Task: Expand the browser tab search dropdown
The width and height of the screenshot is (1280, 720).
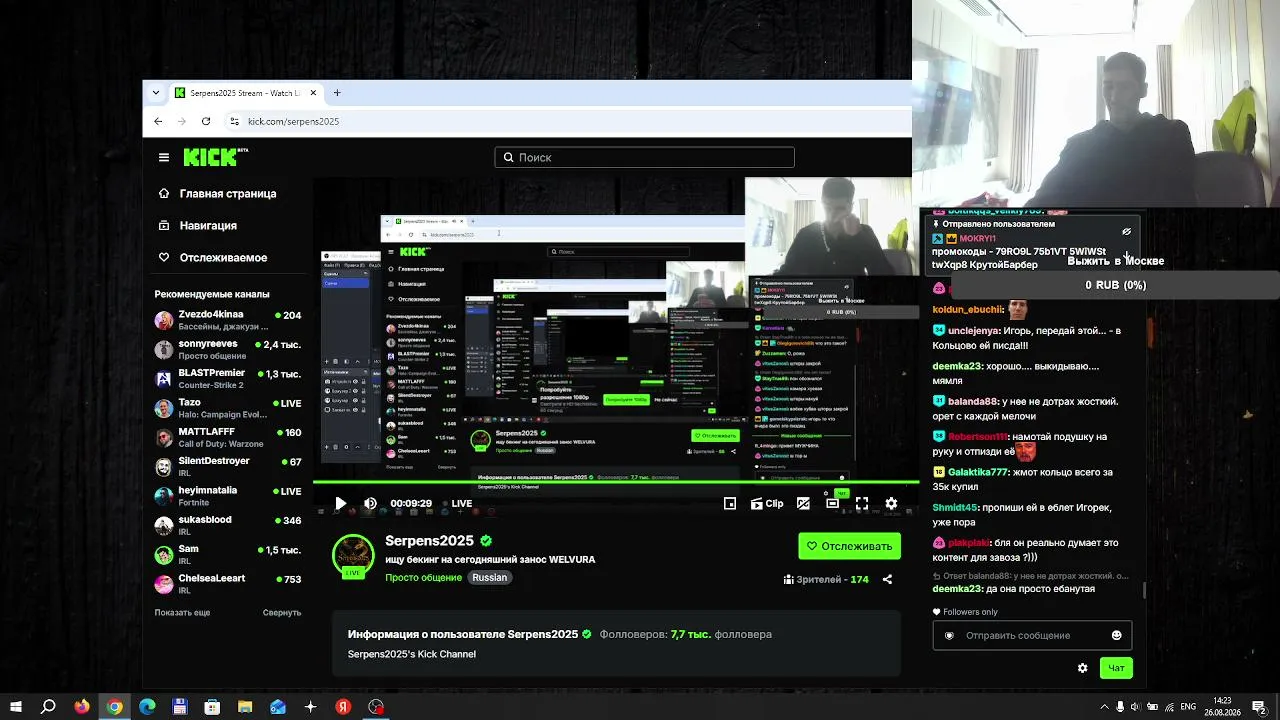Action: coord(155,93)
